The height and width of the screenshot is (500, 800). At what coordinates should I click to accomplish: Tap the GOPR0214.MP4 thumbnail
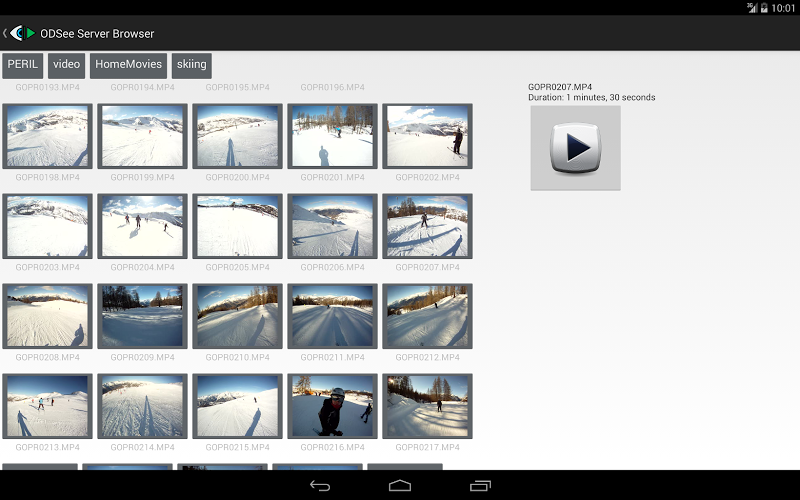click(142, 406)
